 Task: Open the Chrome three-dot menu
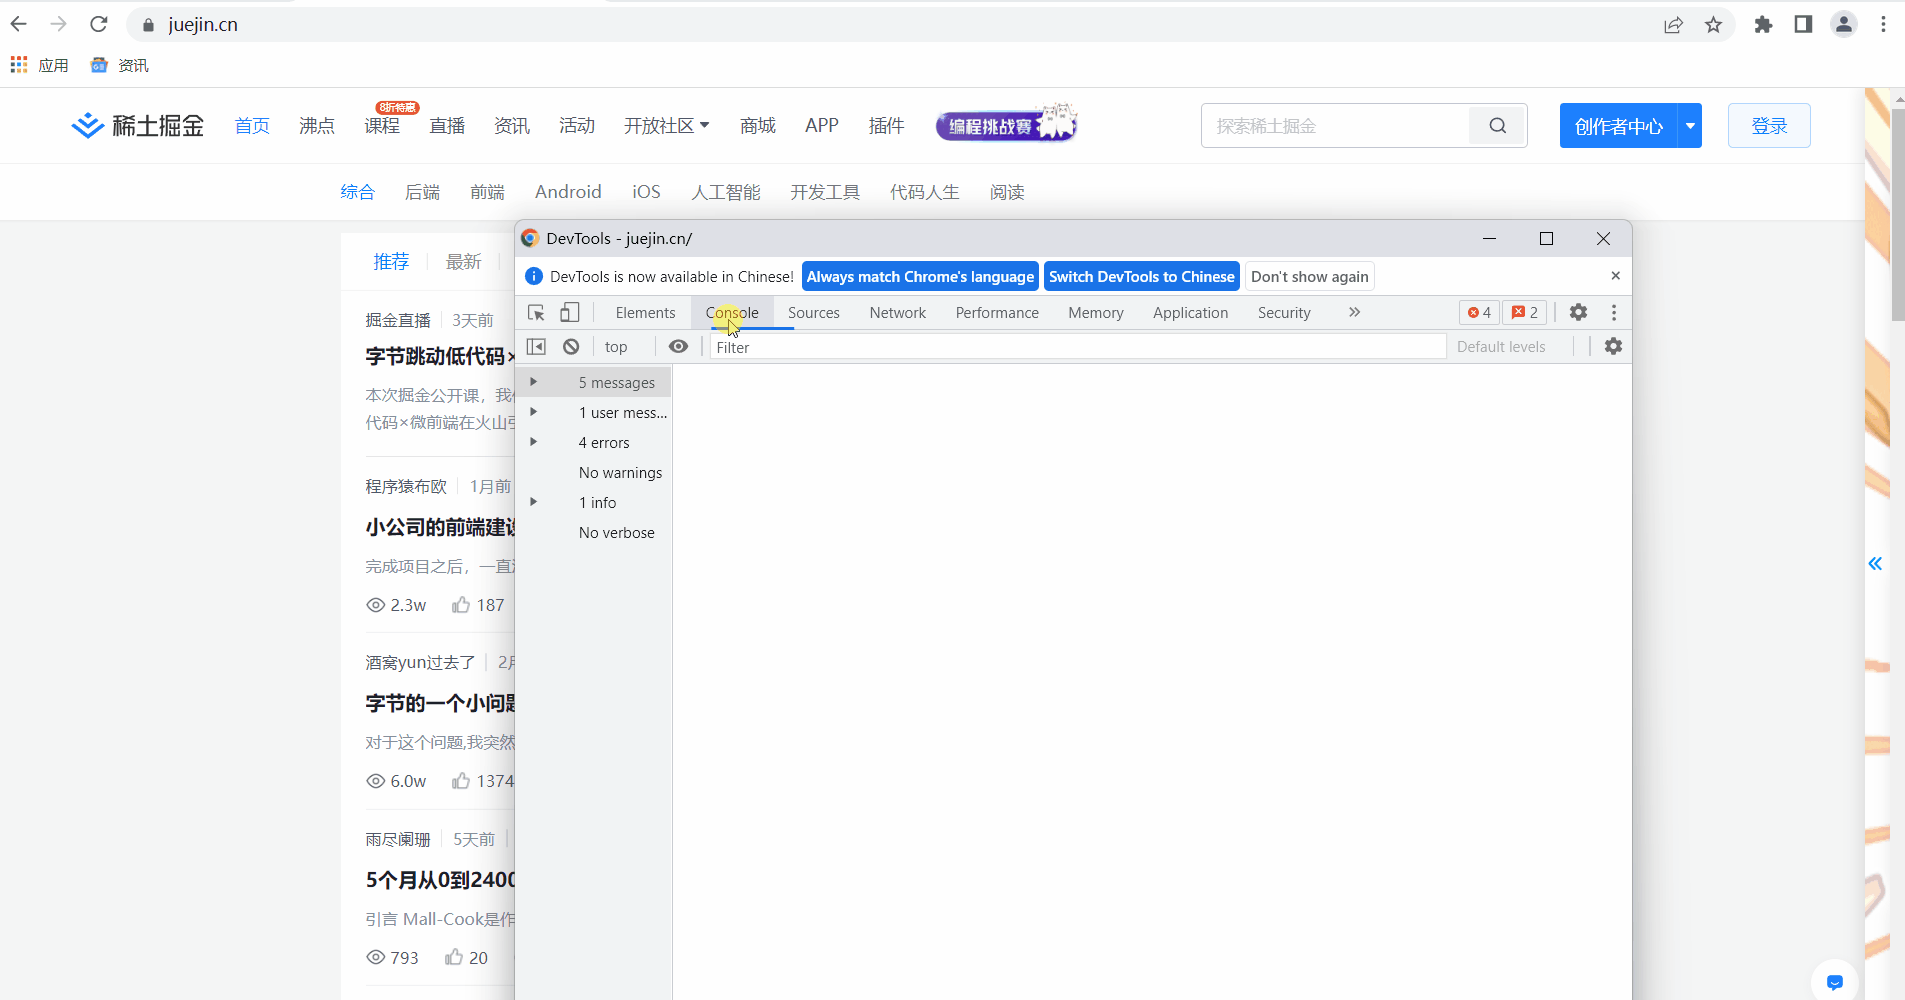tap(1883, 25)
